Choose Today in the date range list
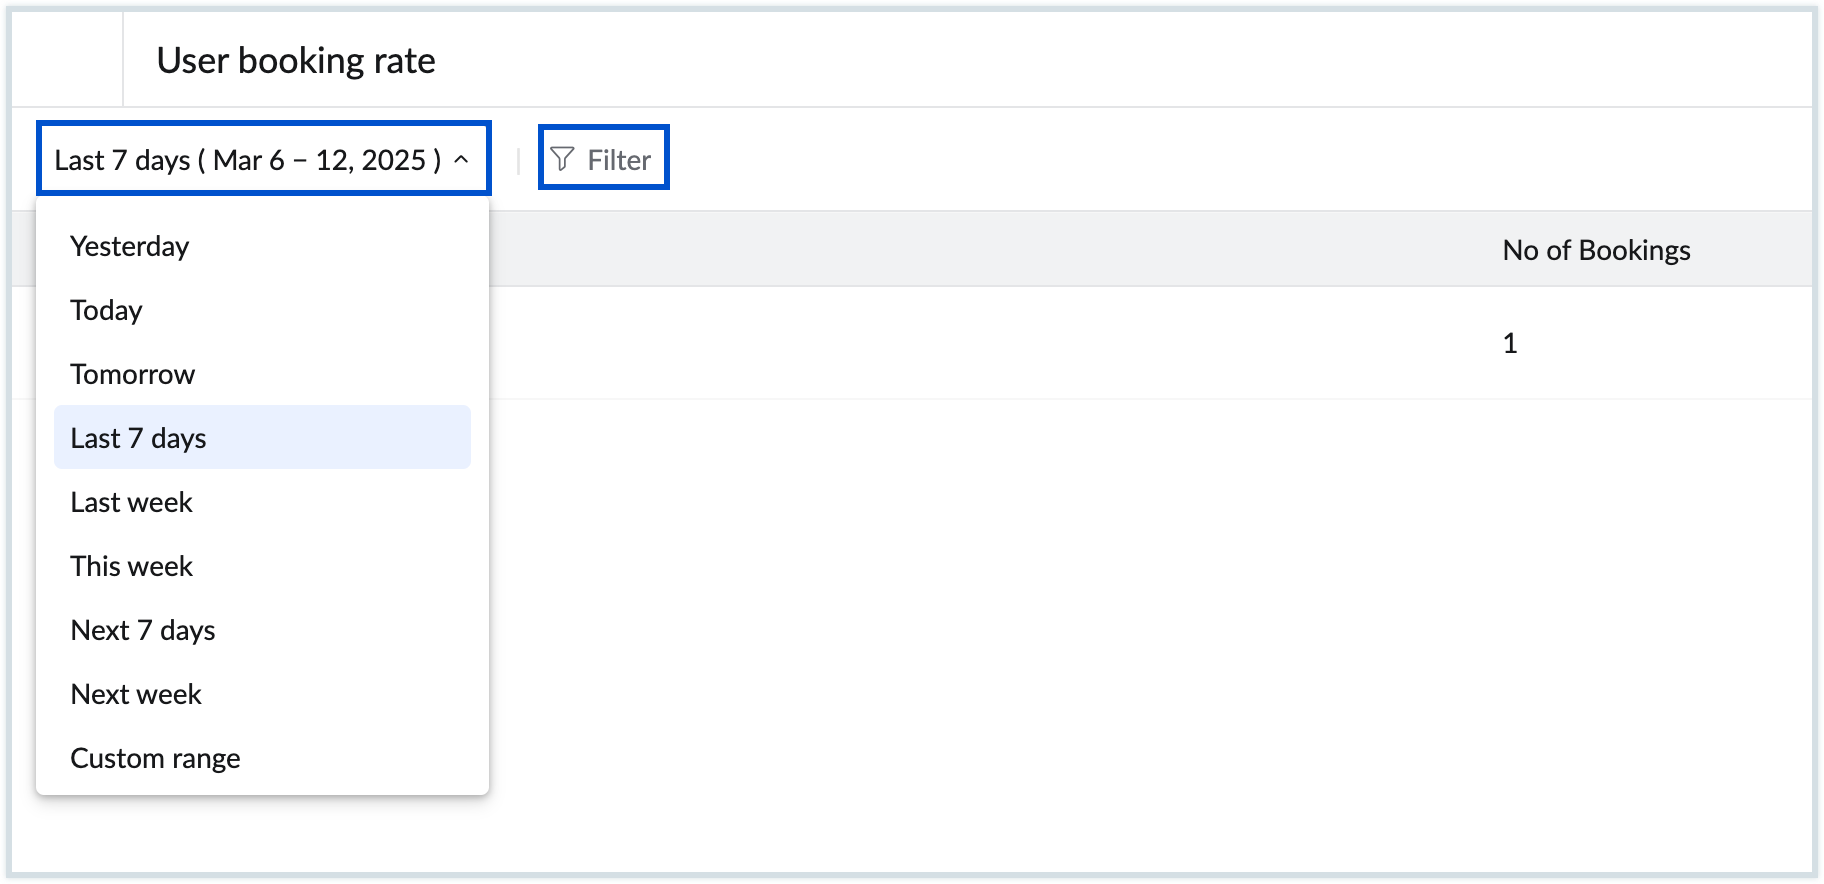The width and height of the screenshot is (1824, 884). click(105, 310)
